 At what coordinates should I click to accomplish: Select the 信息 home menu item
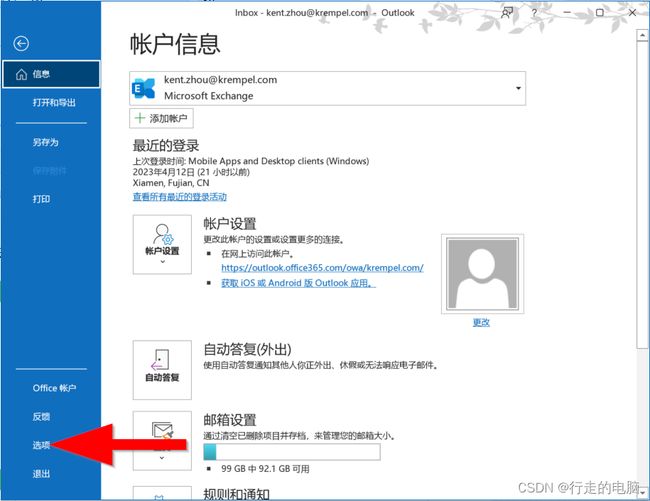pos(51,74)
